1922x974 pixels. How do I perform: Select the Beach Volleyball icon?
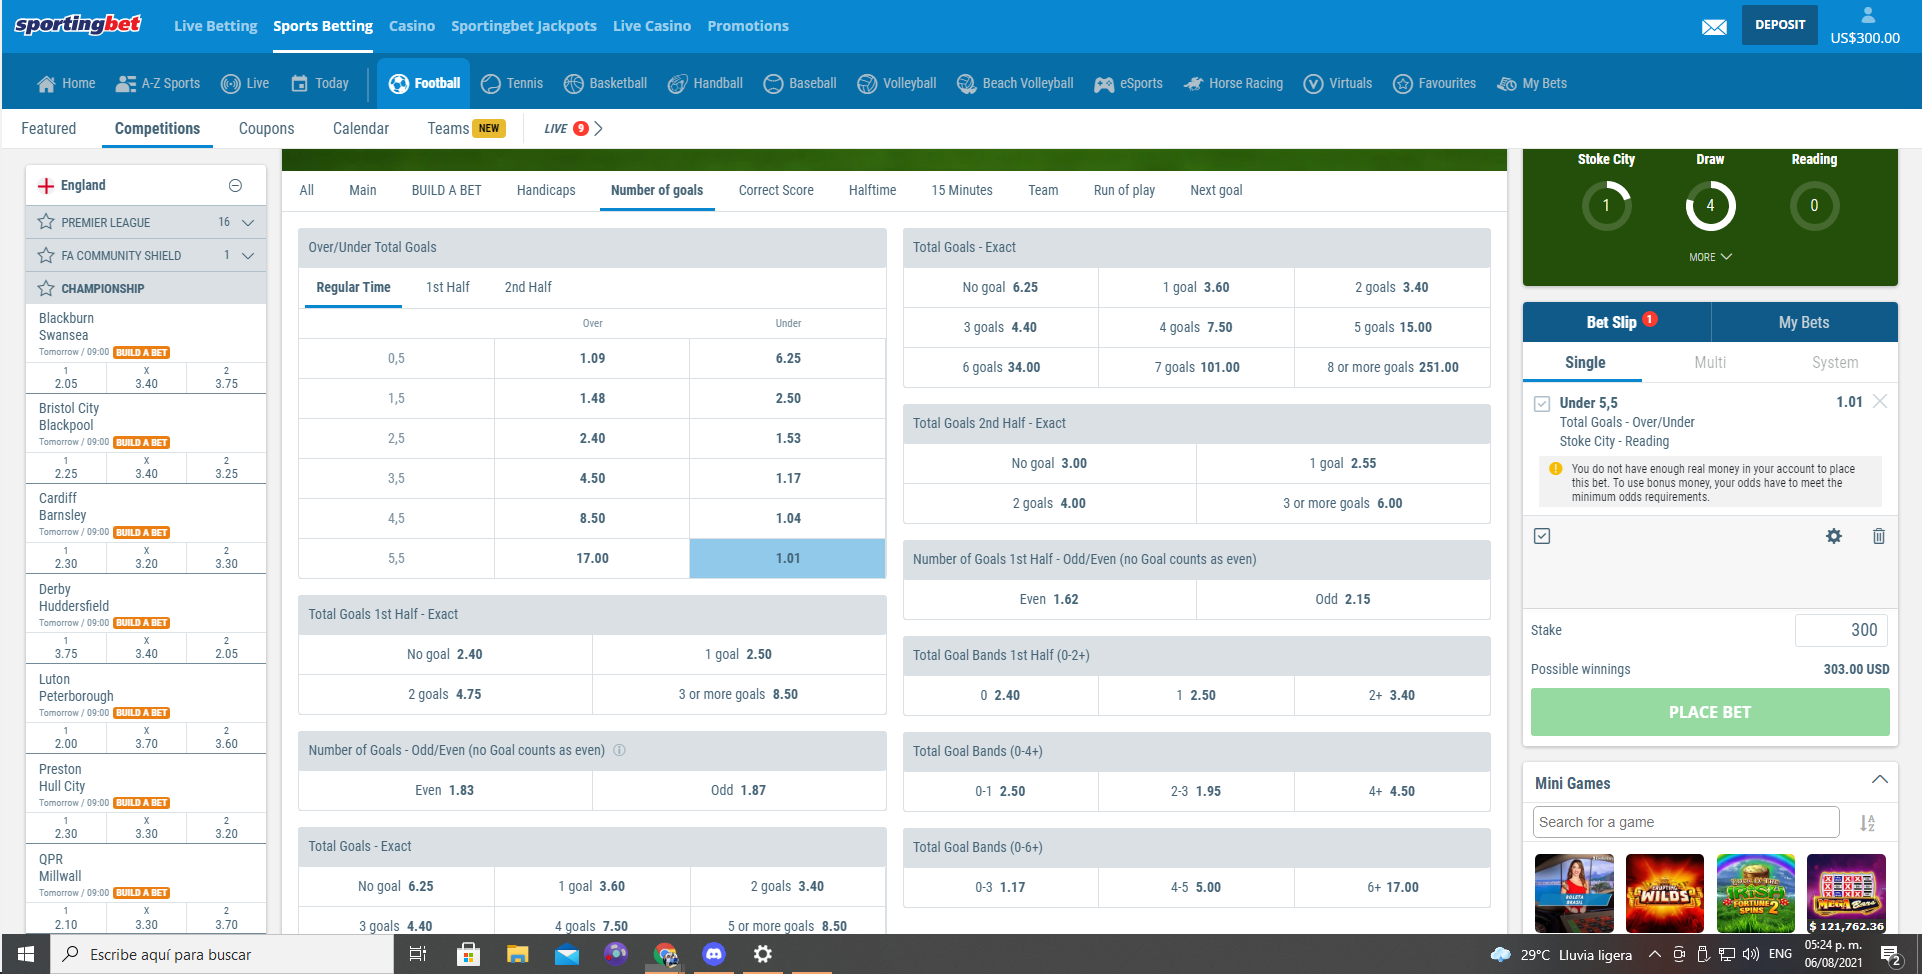coord(966,84)
